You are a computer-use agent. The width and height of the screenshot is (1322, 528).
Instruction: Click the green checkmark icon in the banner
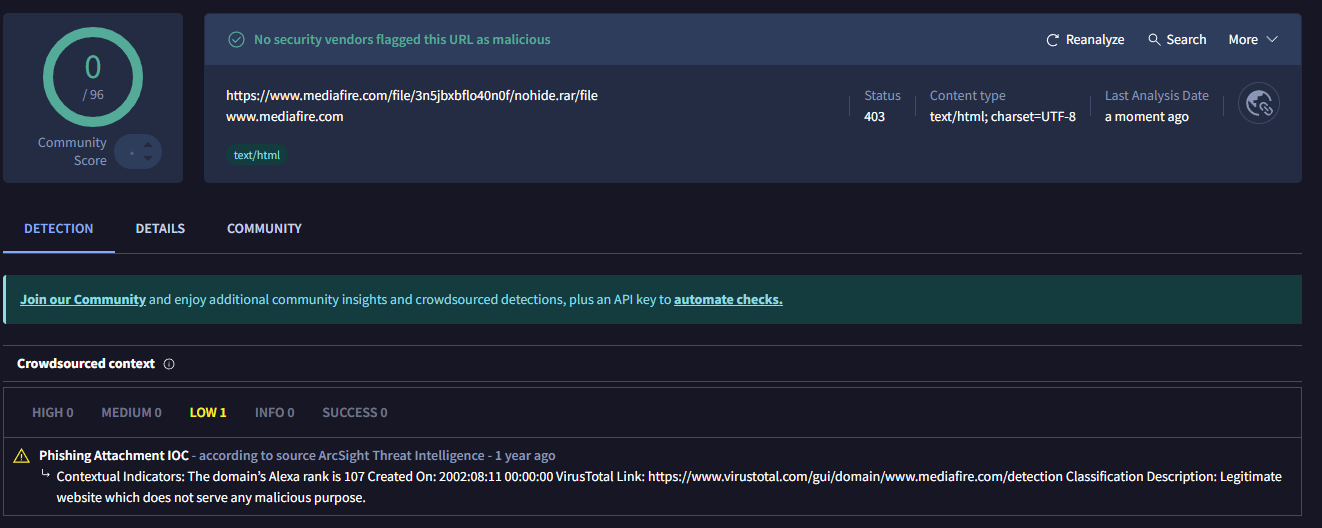[236, 40]
